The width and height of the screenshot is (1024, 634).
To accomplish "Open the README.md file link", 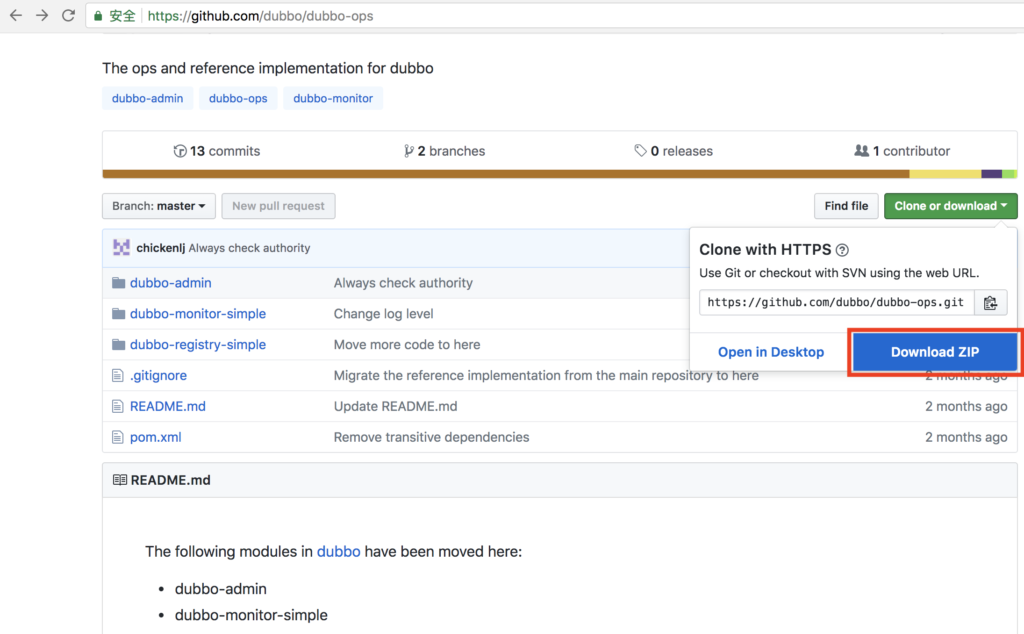I will click(168, 406).
